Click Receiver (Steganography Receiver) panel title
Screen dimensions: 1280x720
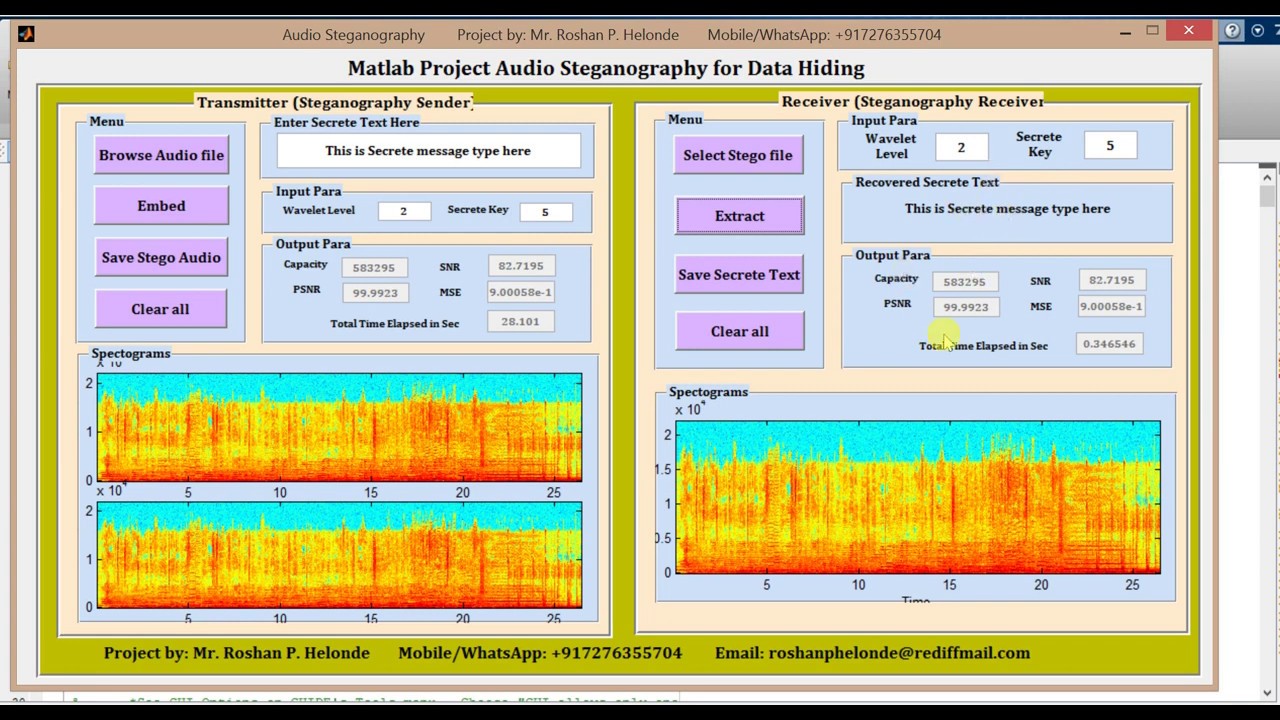(x=913, y=101)
